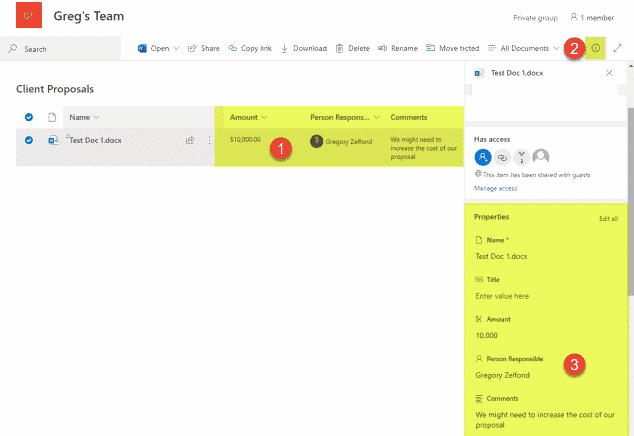Click the Word icon in the details pane header
Viewport: 634px width, 436px height.
(479, 73)
